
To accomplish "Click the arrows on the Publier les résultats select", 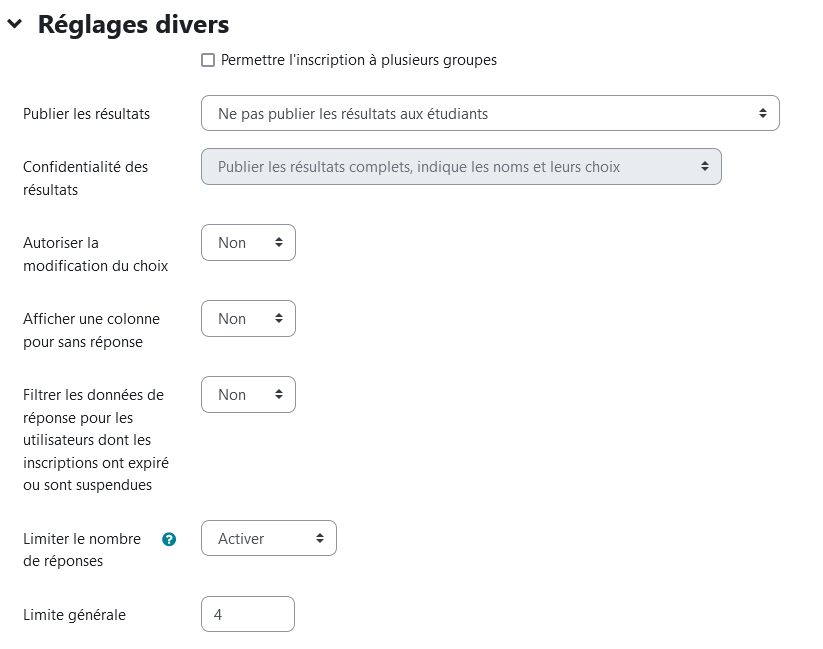I will 763,114.
